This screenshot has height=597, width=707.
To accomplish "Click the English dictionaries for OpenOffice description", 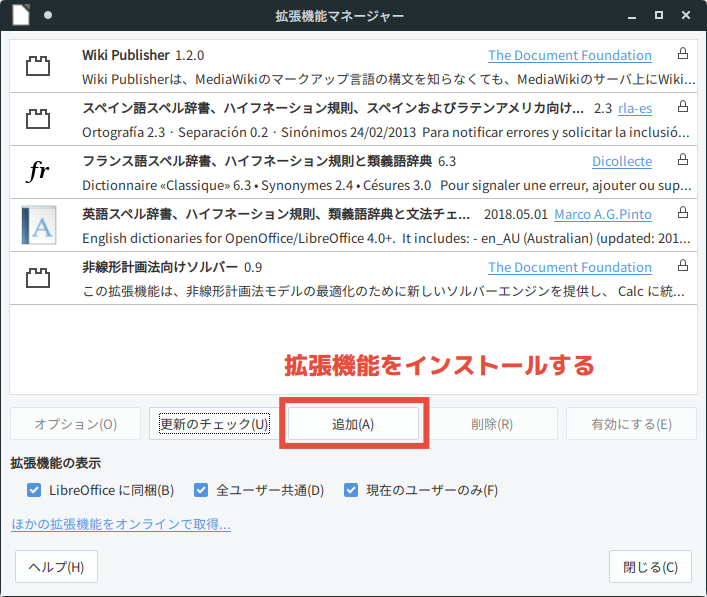I will click(x=386, y=238).
